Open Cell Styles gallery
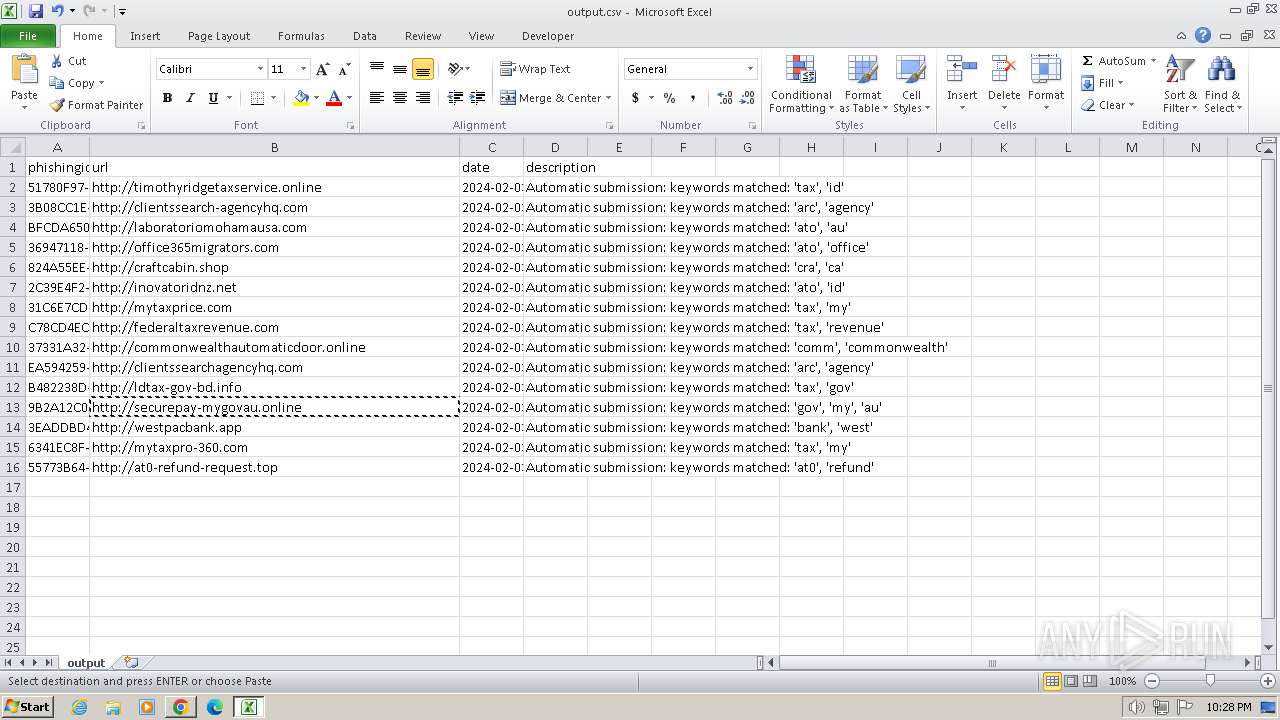The height and width of the screenshot is (720, 1280). [x=911, y=84]
